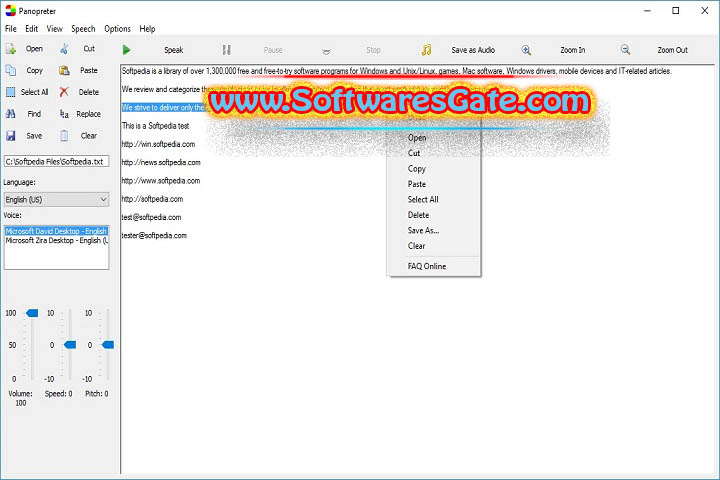Click the file path field Softpedia.txt
The image size is (720, 480).
click(x=56, y=161)
